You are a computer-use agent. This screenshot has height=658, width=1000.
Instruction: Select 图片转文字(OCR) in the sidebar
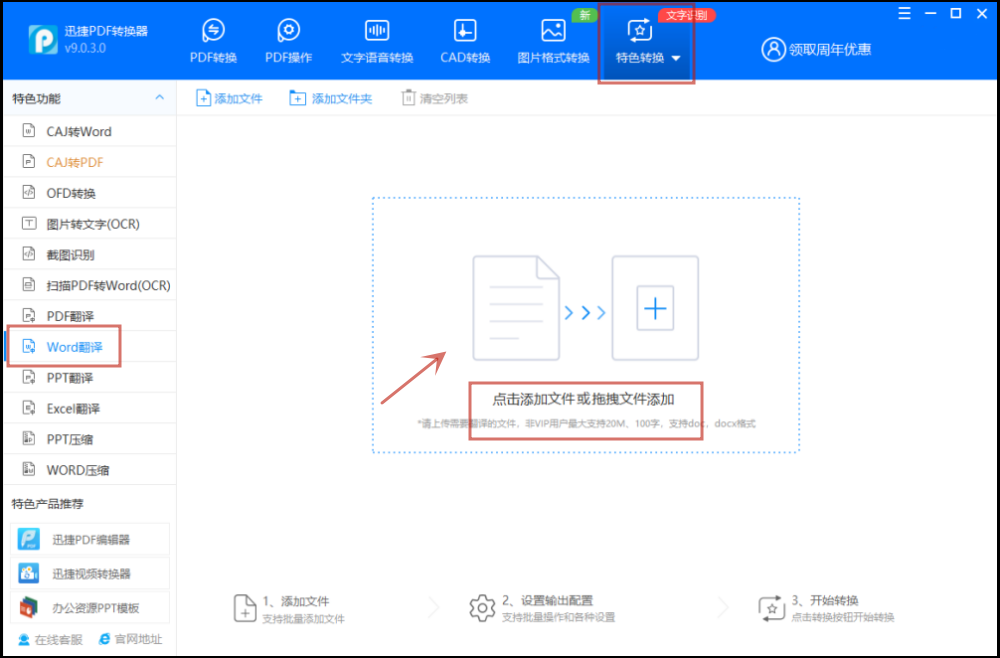pos(90,224)
